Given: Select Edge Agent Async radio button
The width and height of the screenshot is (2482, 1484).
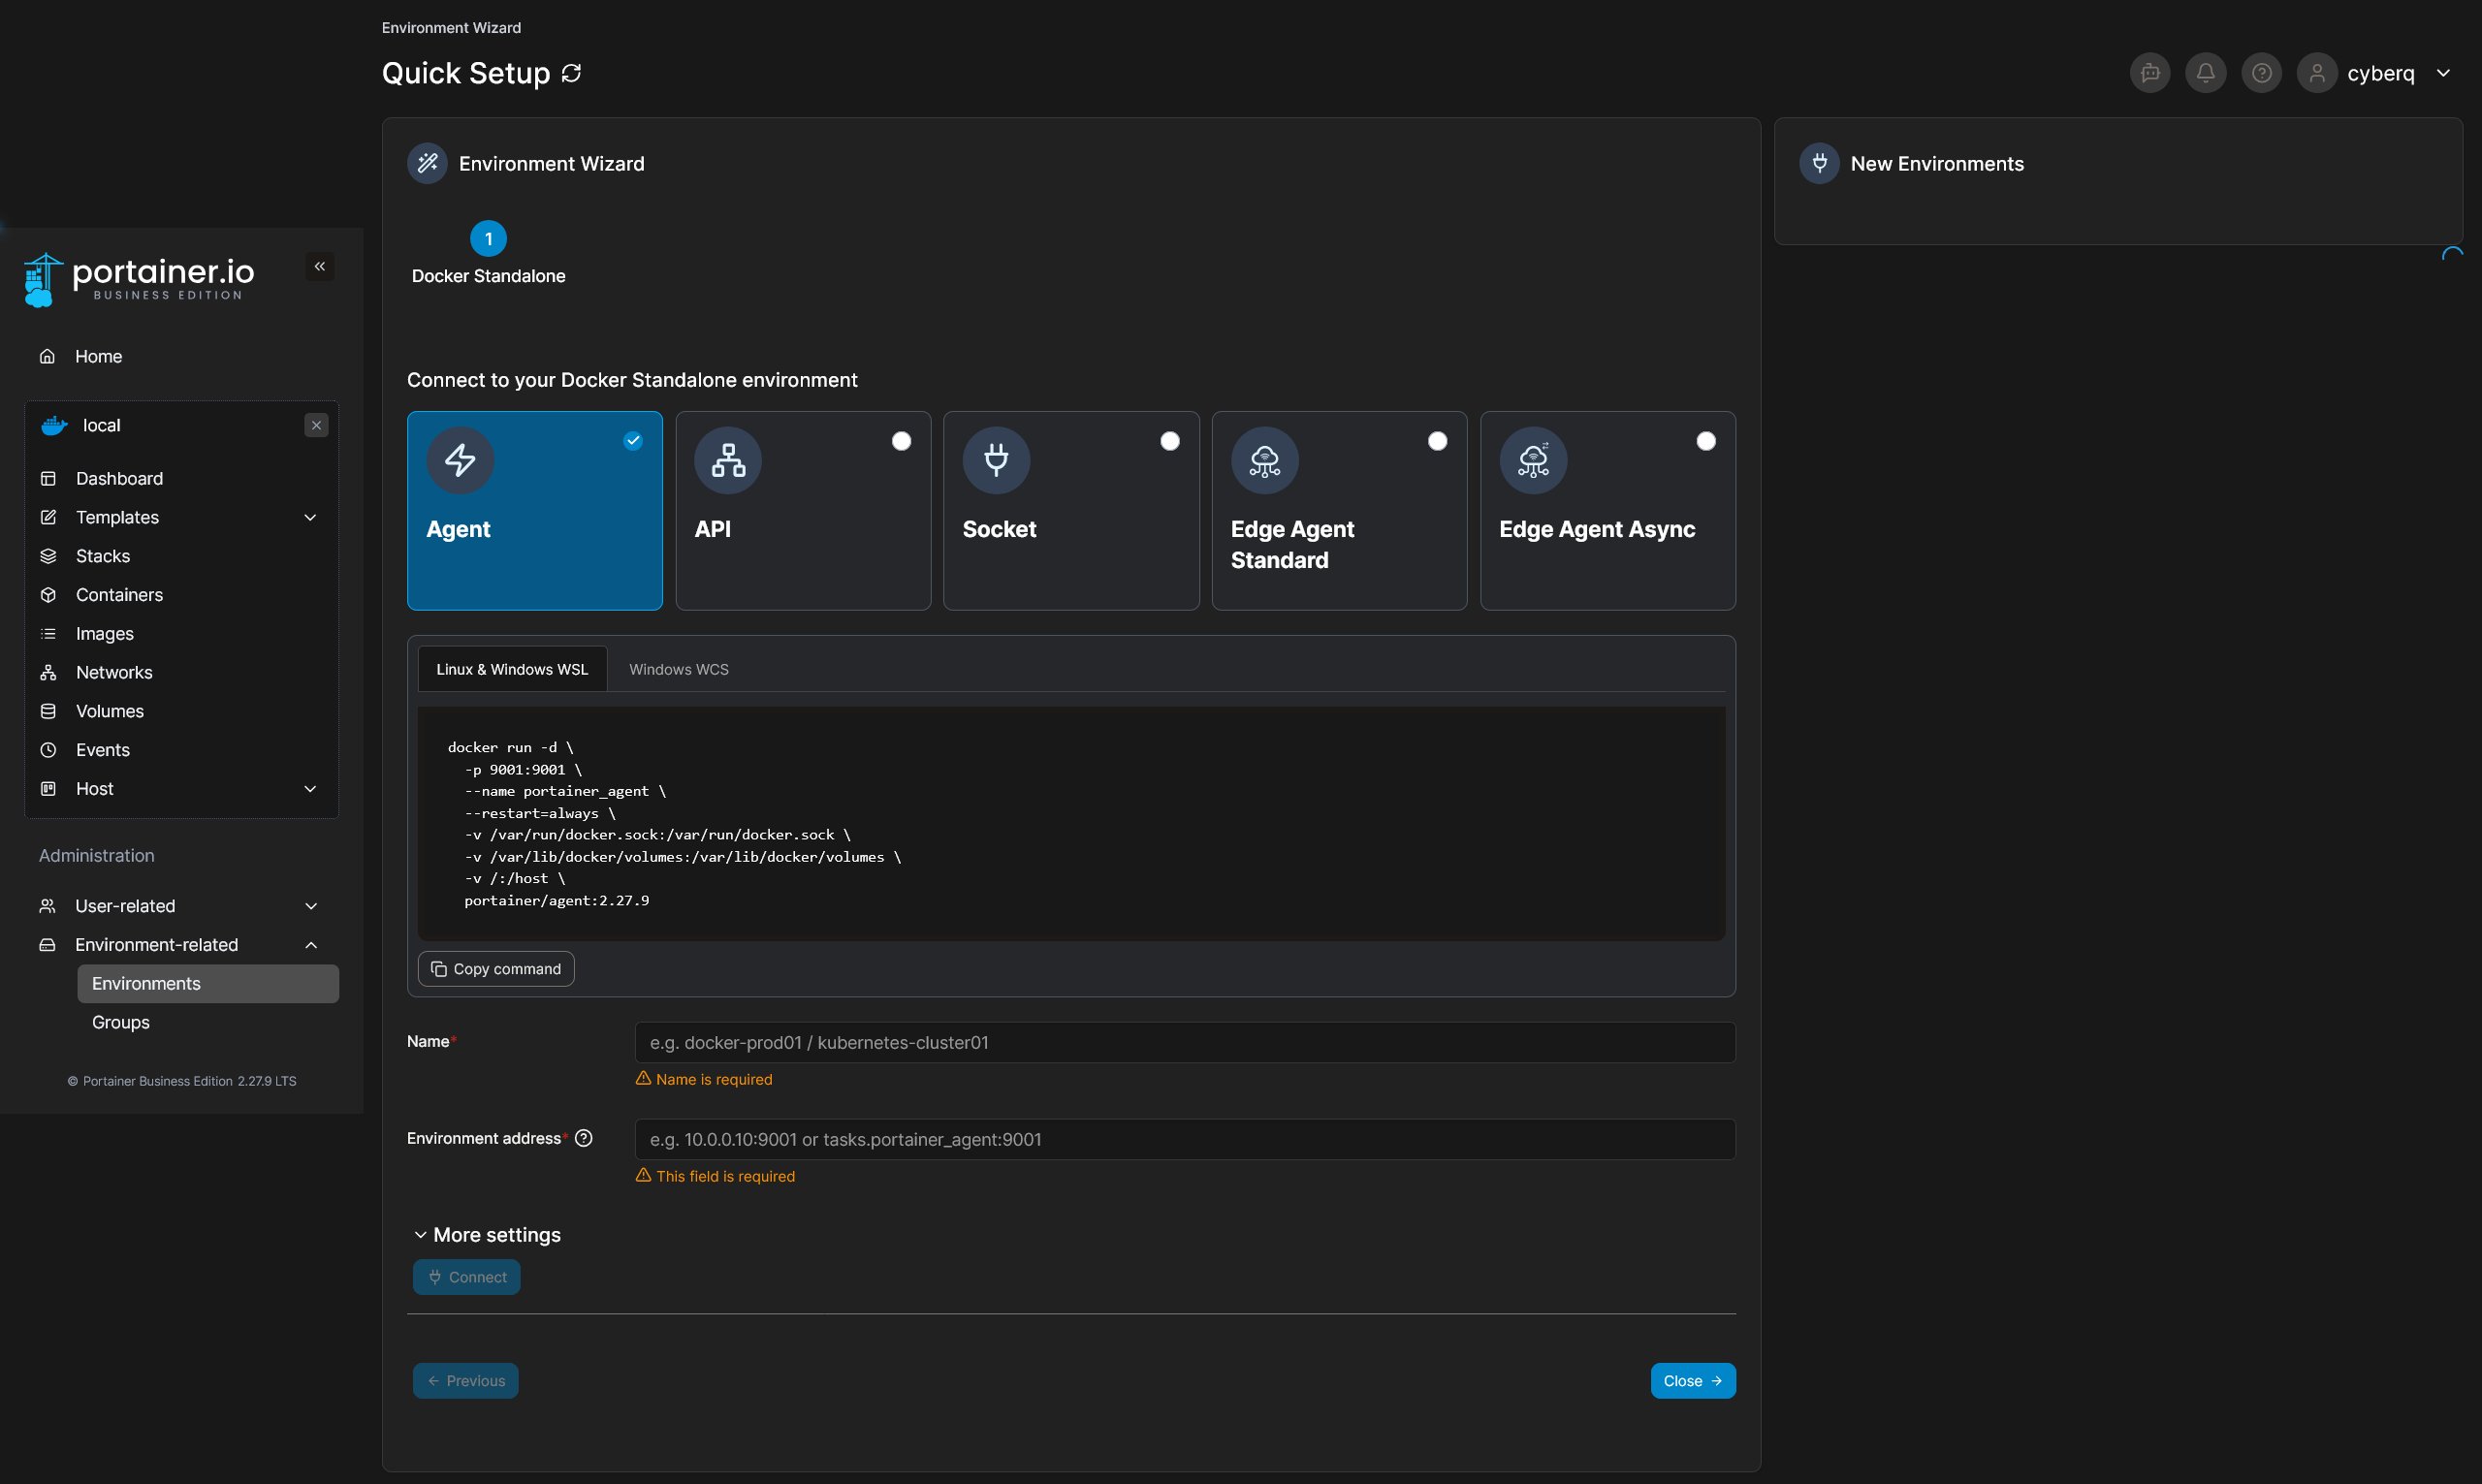Looking at the screenshot, I should [1706, 441].
